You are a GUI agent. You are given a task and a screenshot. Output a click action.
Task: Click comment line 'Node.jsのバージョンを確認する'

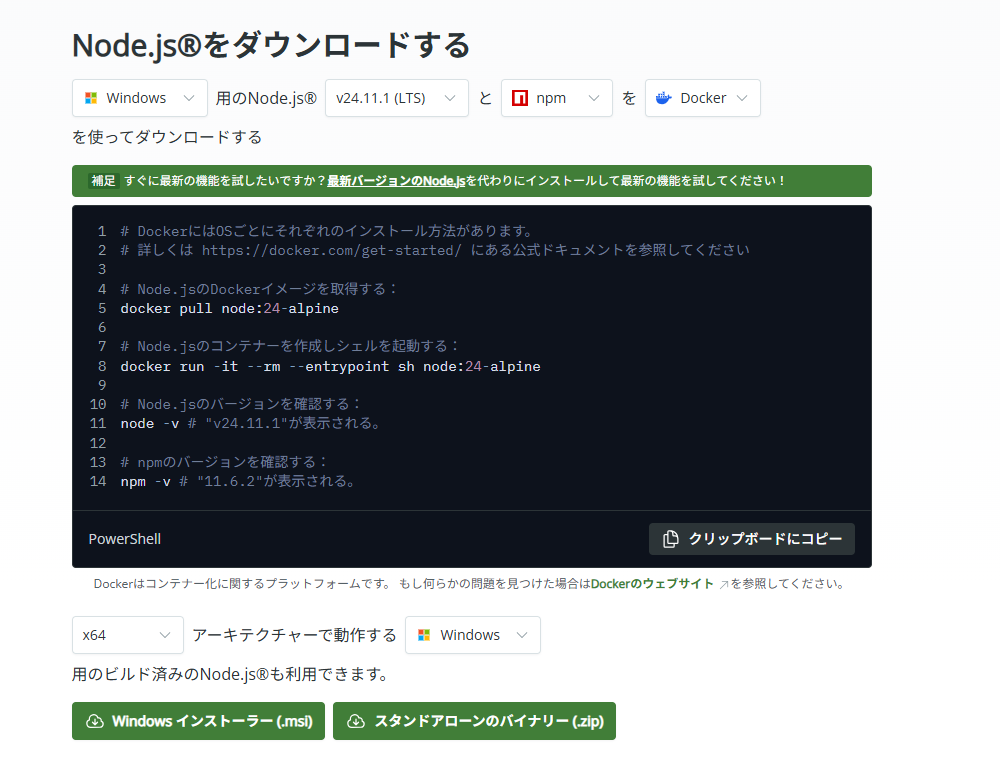pos(241,404)
